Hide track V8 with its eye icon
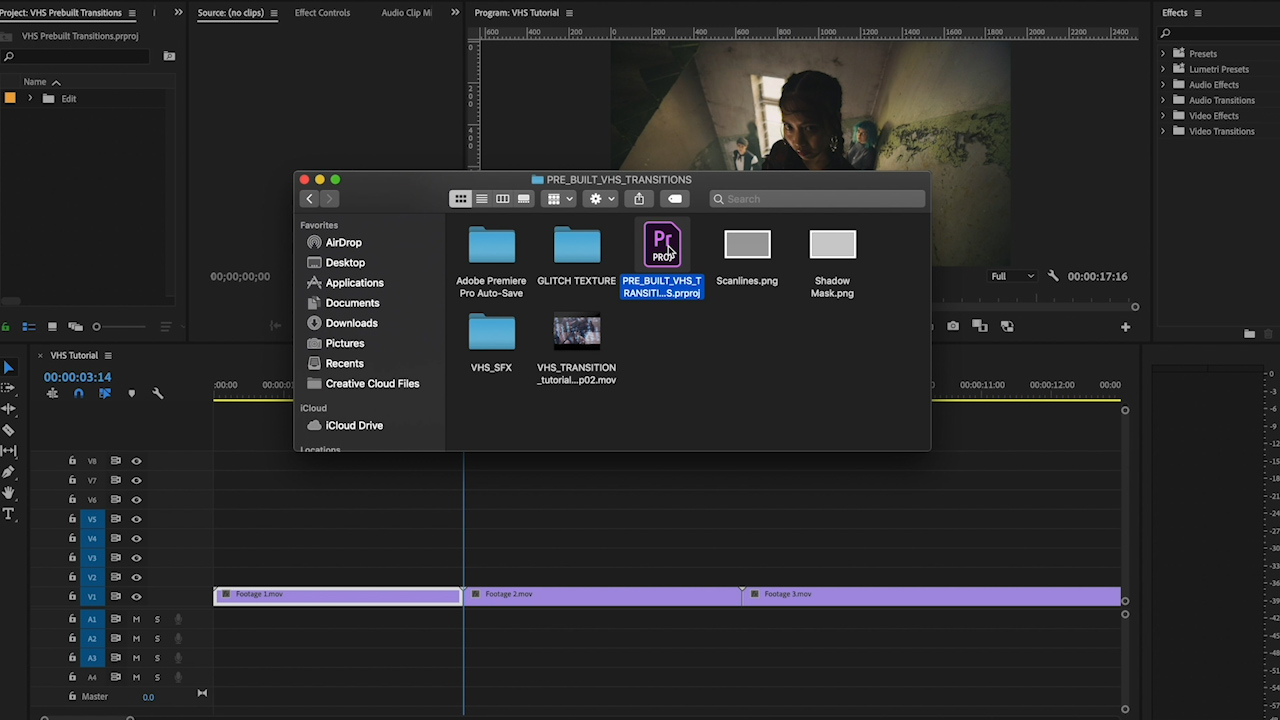This screenshot has width=1280, height=720. 136,461
